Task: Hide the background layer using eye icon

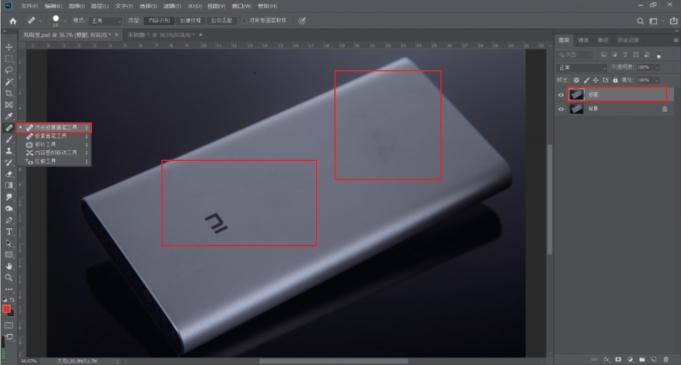Action: point(561,109)
